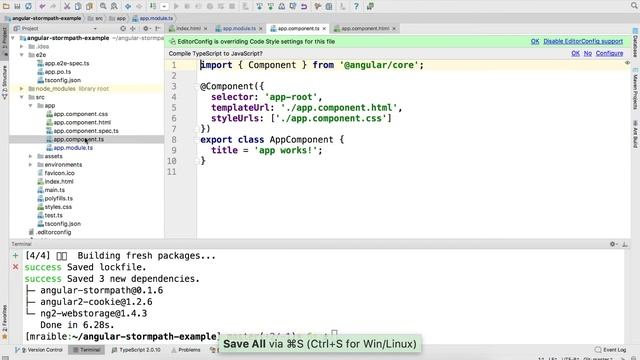The width and height of the screenshot is (640, 360).
Task: Click No in Compile TypeScript prompt
Action: (587, 53)
